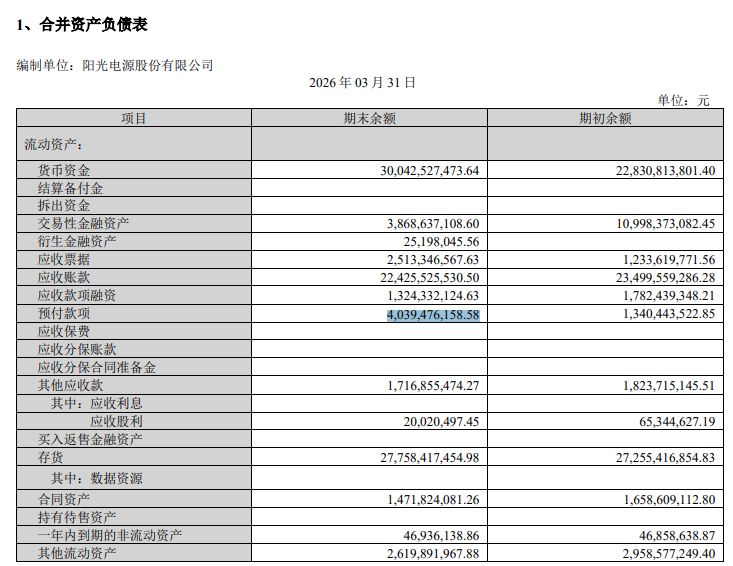Image resolution: width=733 pixels, height=566 pixels.
Task: Click the 存货 row label
Action: (x=51, y=457)
